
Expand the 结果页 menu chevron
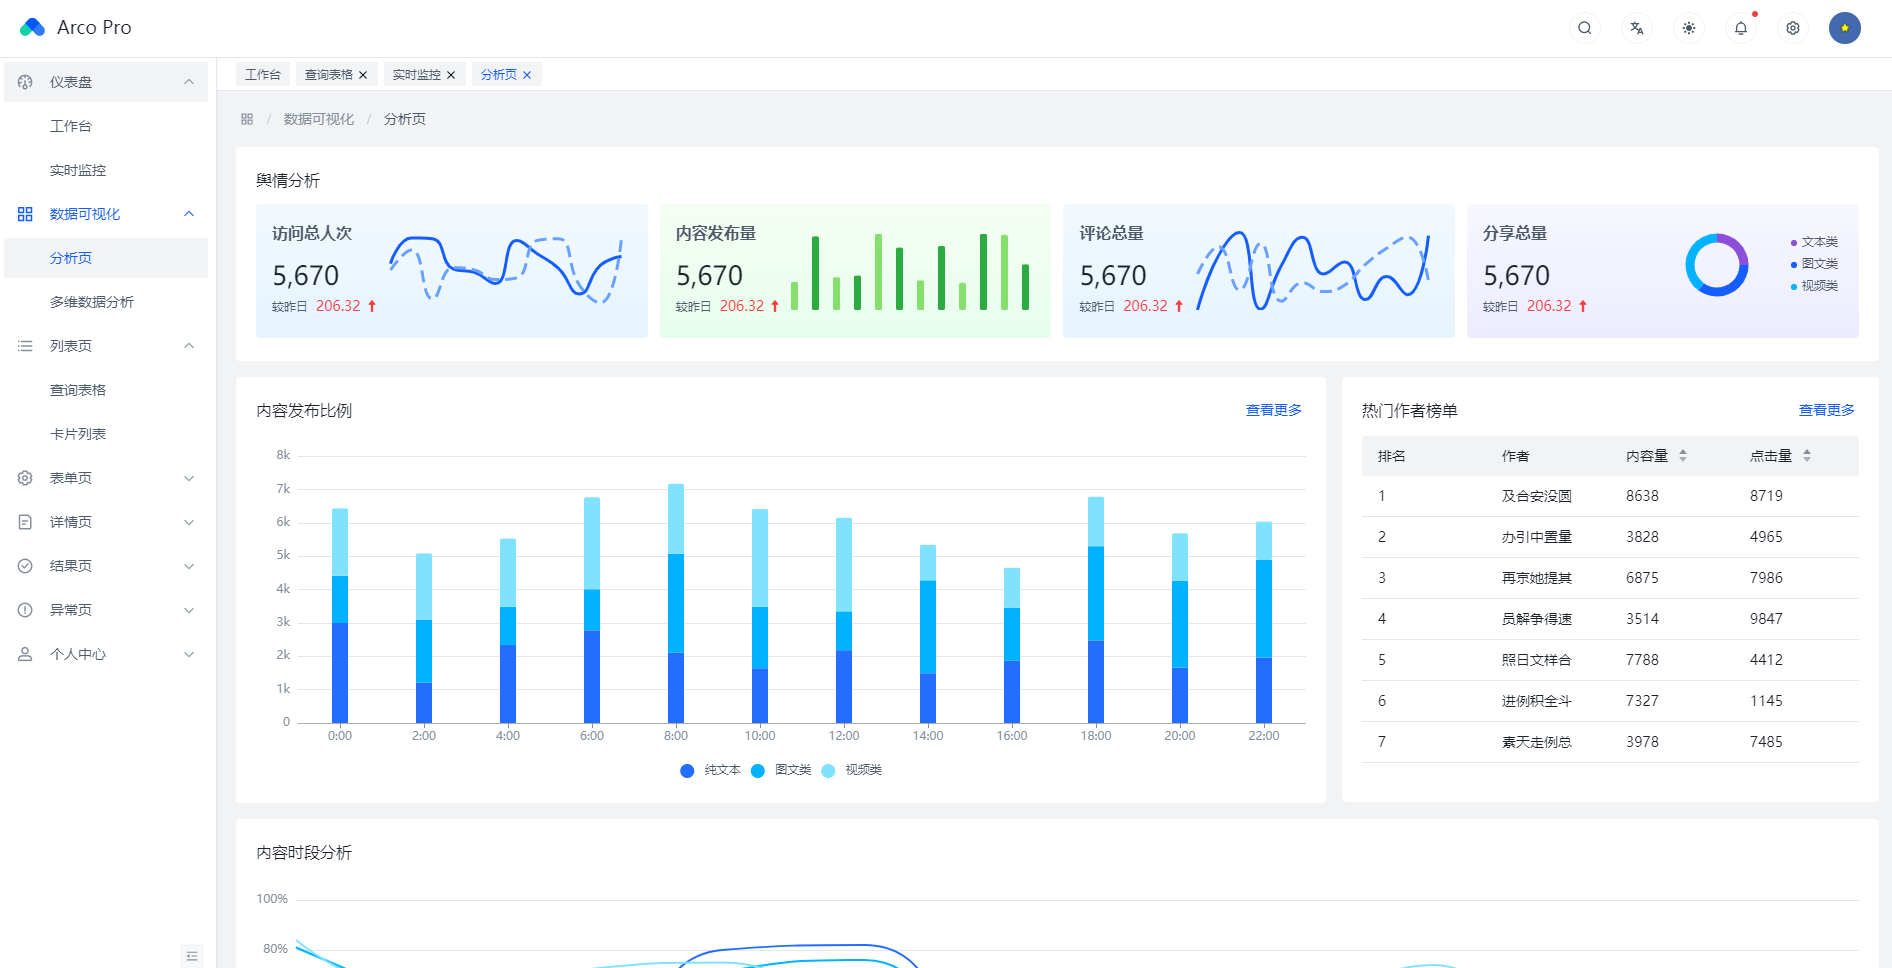point(189,566)
